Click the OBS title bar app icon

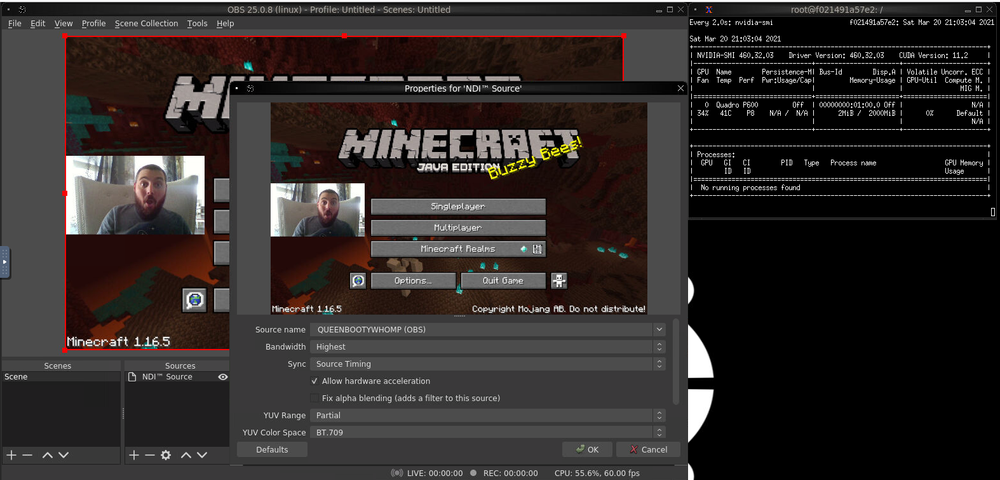point(22,10)
